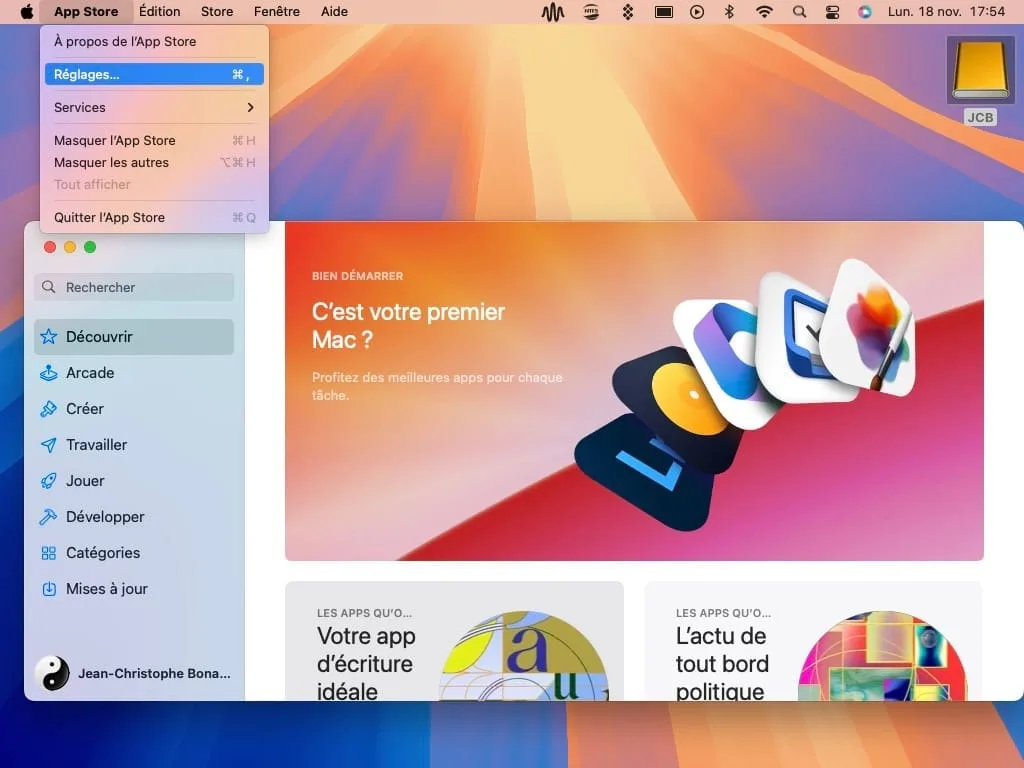
Task: Open the Aide menu
Action: point(334,12)
